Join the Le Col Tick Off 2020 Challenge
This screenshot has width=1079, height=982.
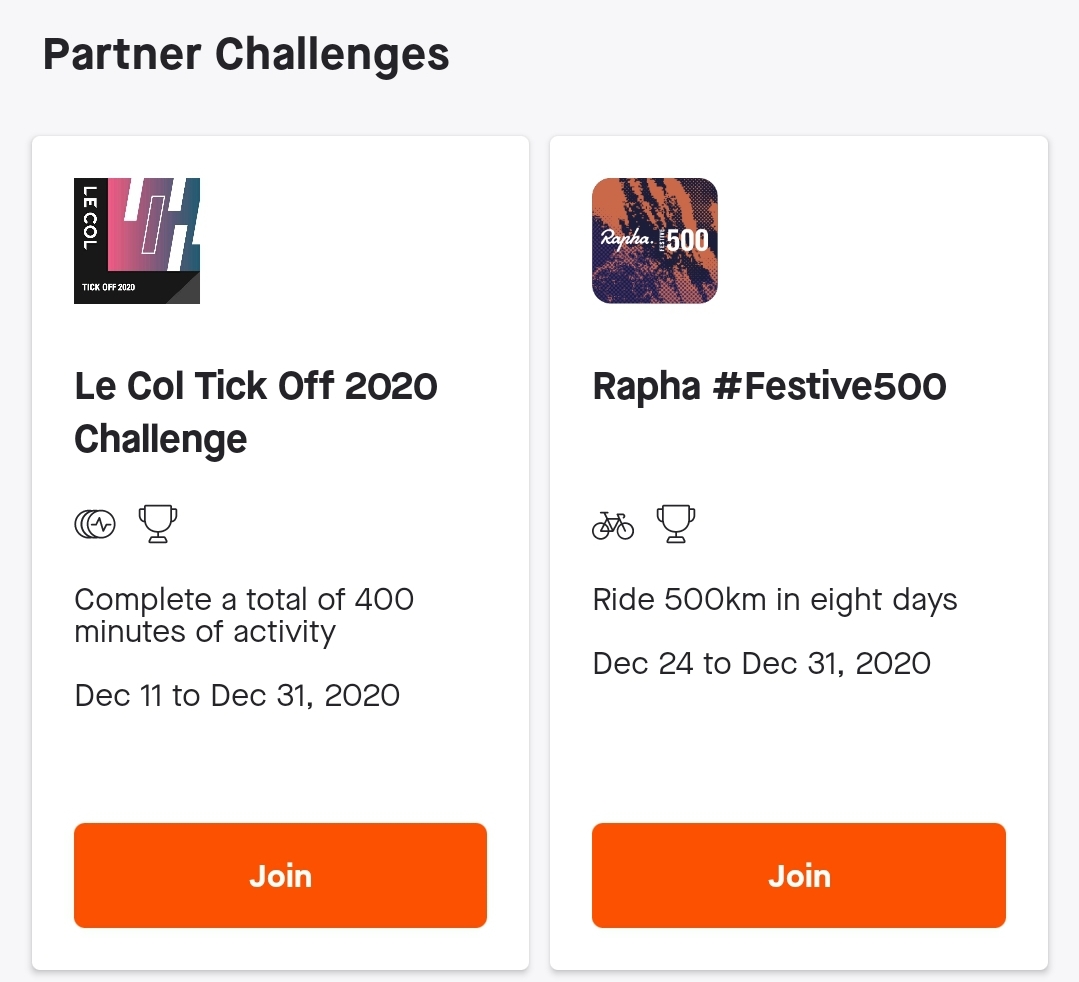coord(280,876)
